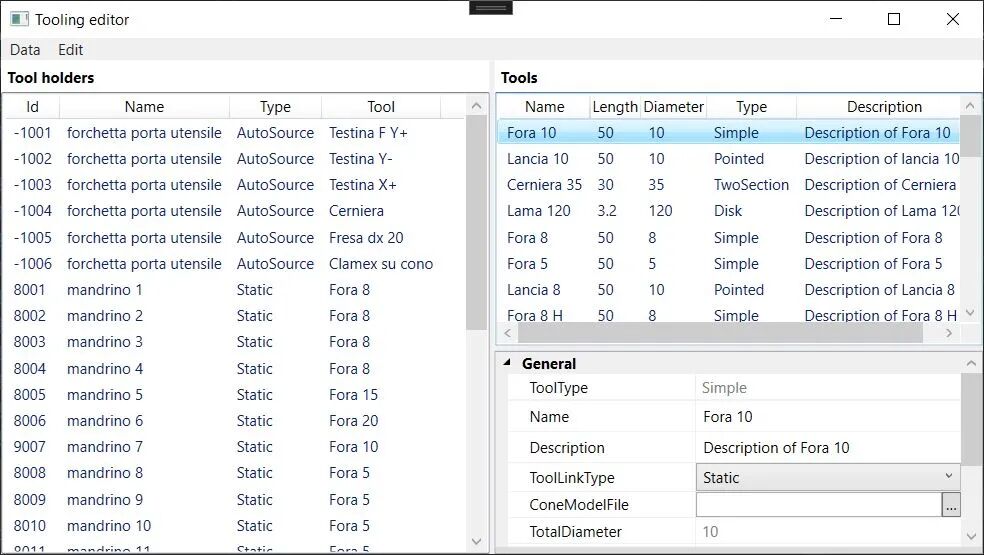Screen dimensions: 984x555
Task: Select the Lama 120 tool row
Action: click(x=729, y=211)
